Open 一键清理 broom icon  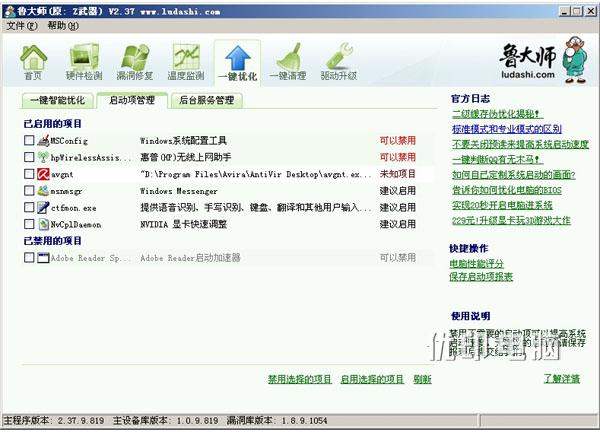(x=288, y=62)
